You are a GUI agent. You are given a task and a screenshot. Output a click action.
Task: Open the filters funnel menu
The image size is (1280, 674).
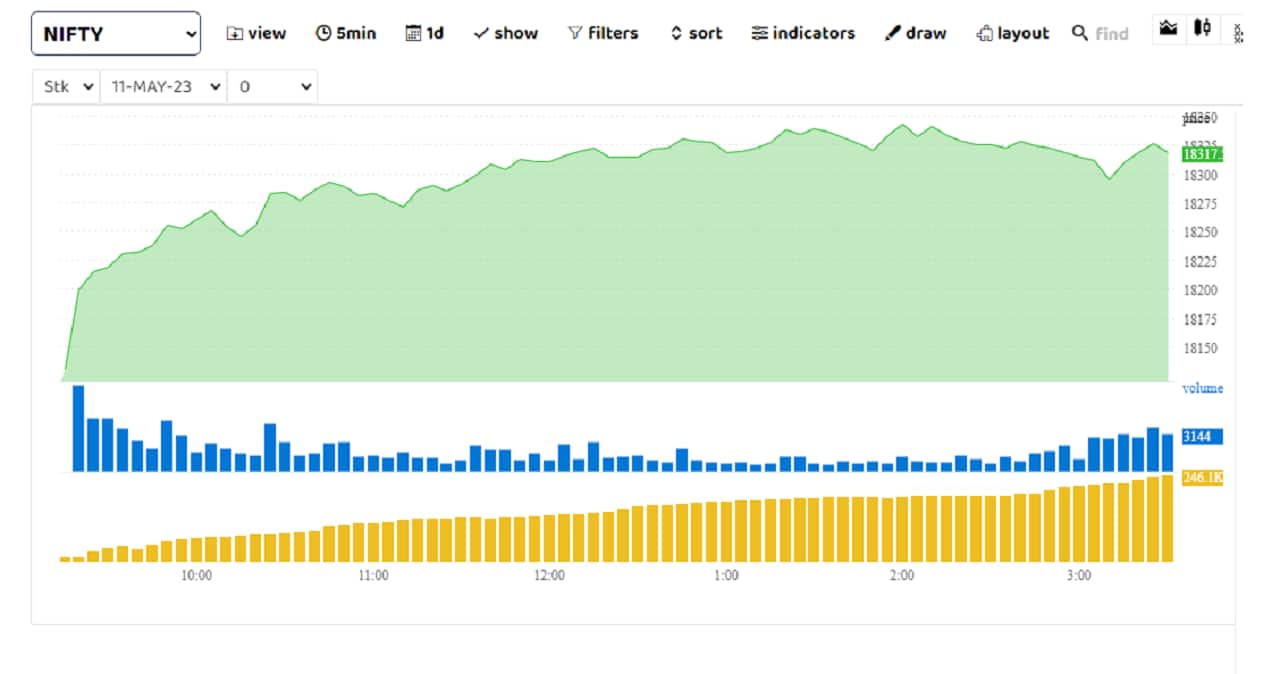[603, 33]
